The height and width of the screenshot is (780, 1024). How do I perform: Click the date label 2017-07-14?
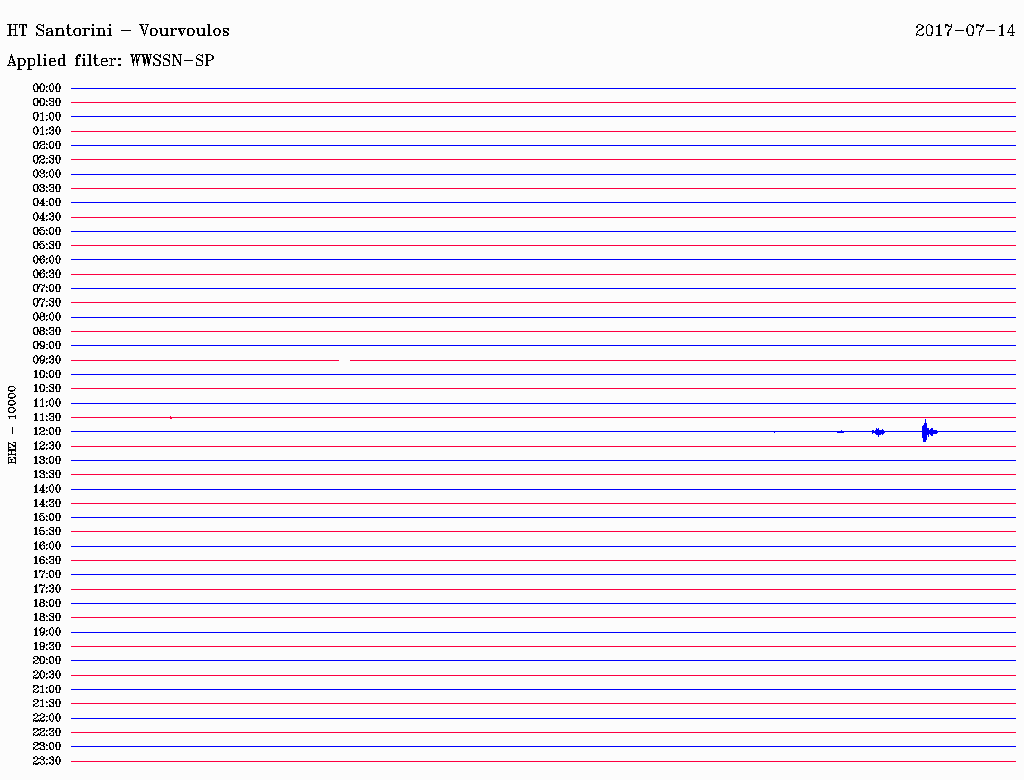tap(965, 31)
